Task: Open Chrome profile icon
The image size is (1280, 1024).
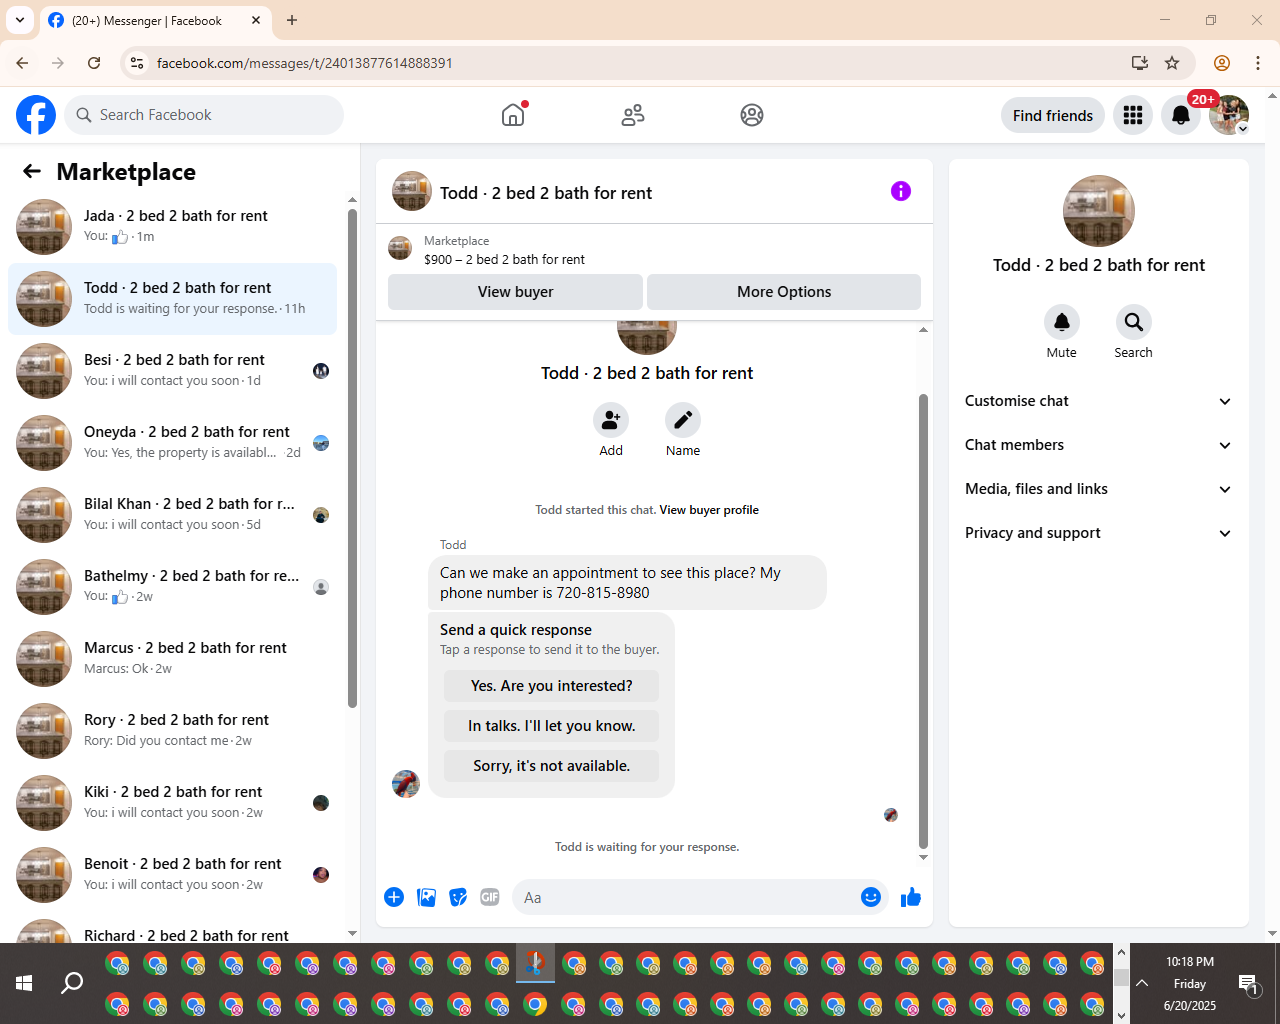Action: click(1222, 63)
